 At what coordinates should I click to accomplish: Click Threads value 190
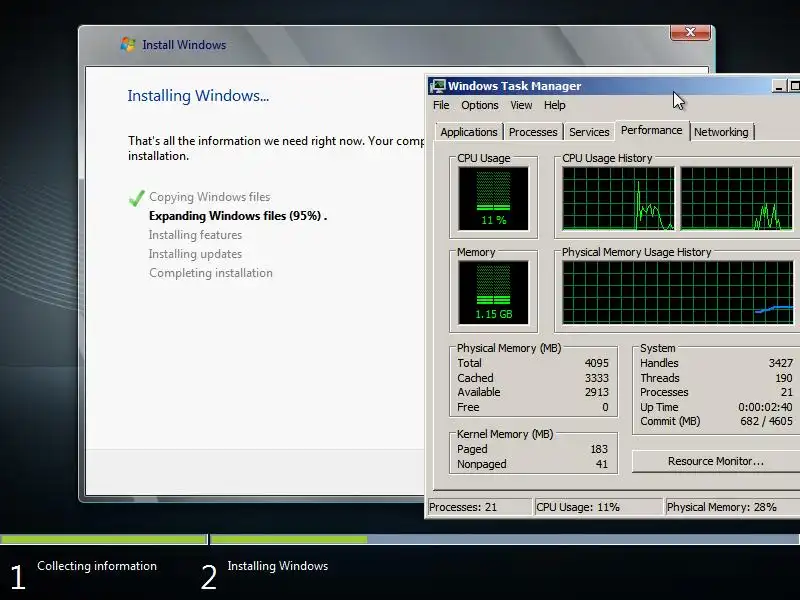[x=784, y=378]
